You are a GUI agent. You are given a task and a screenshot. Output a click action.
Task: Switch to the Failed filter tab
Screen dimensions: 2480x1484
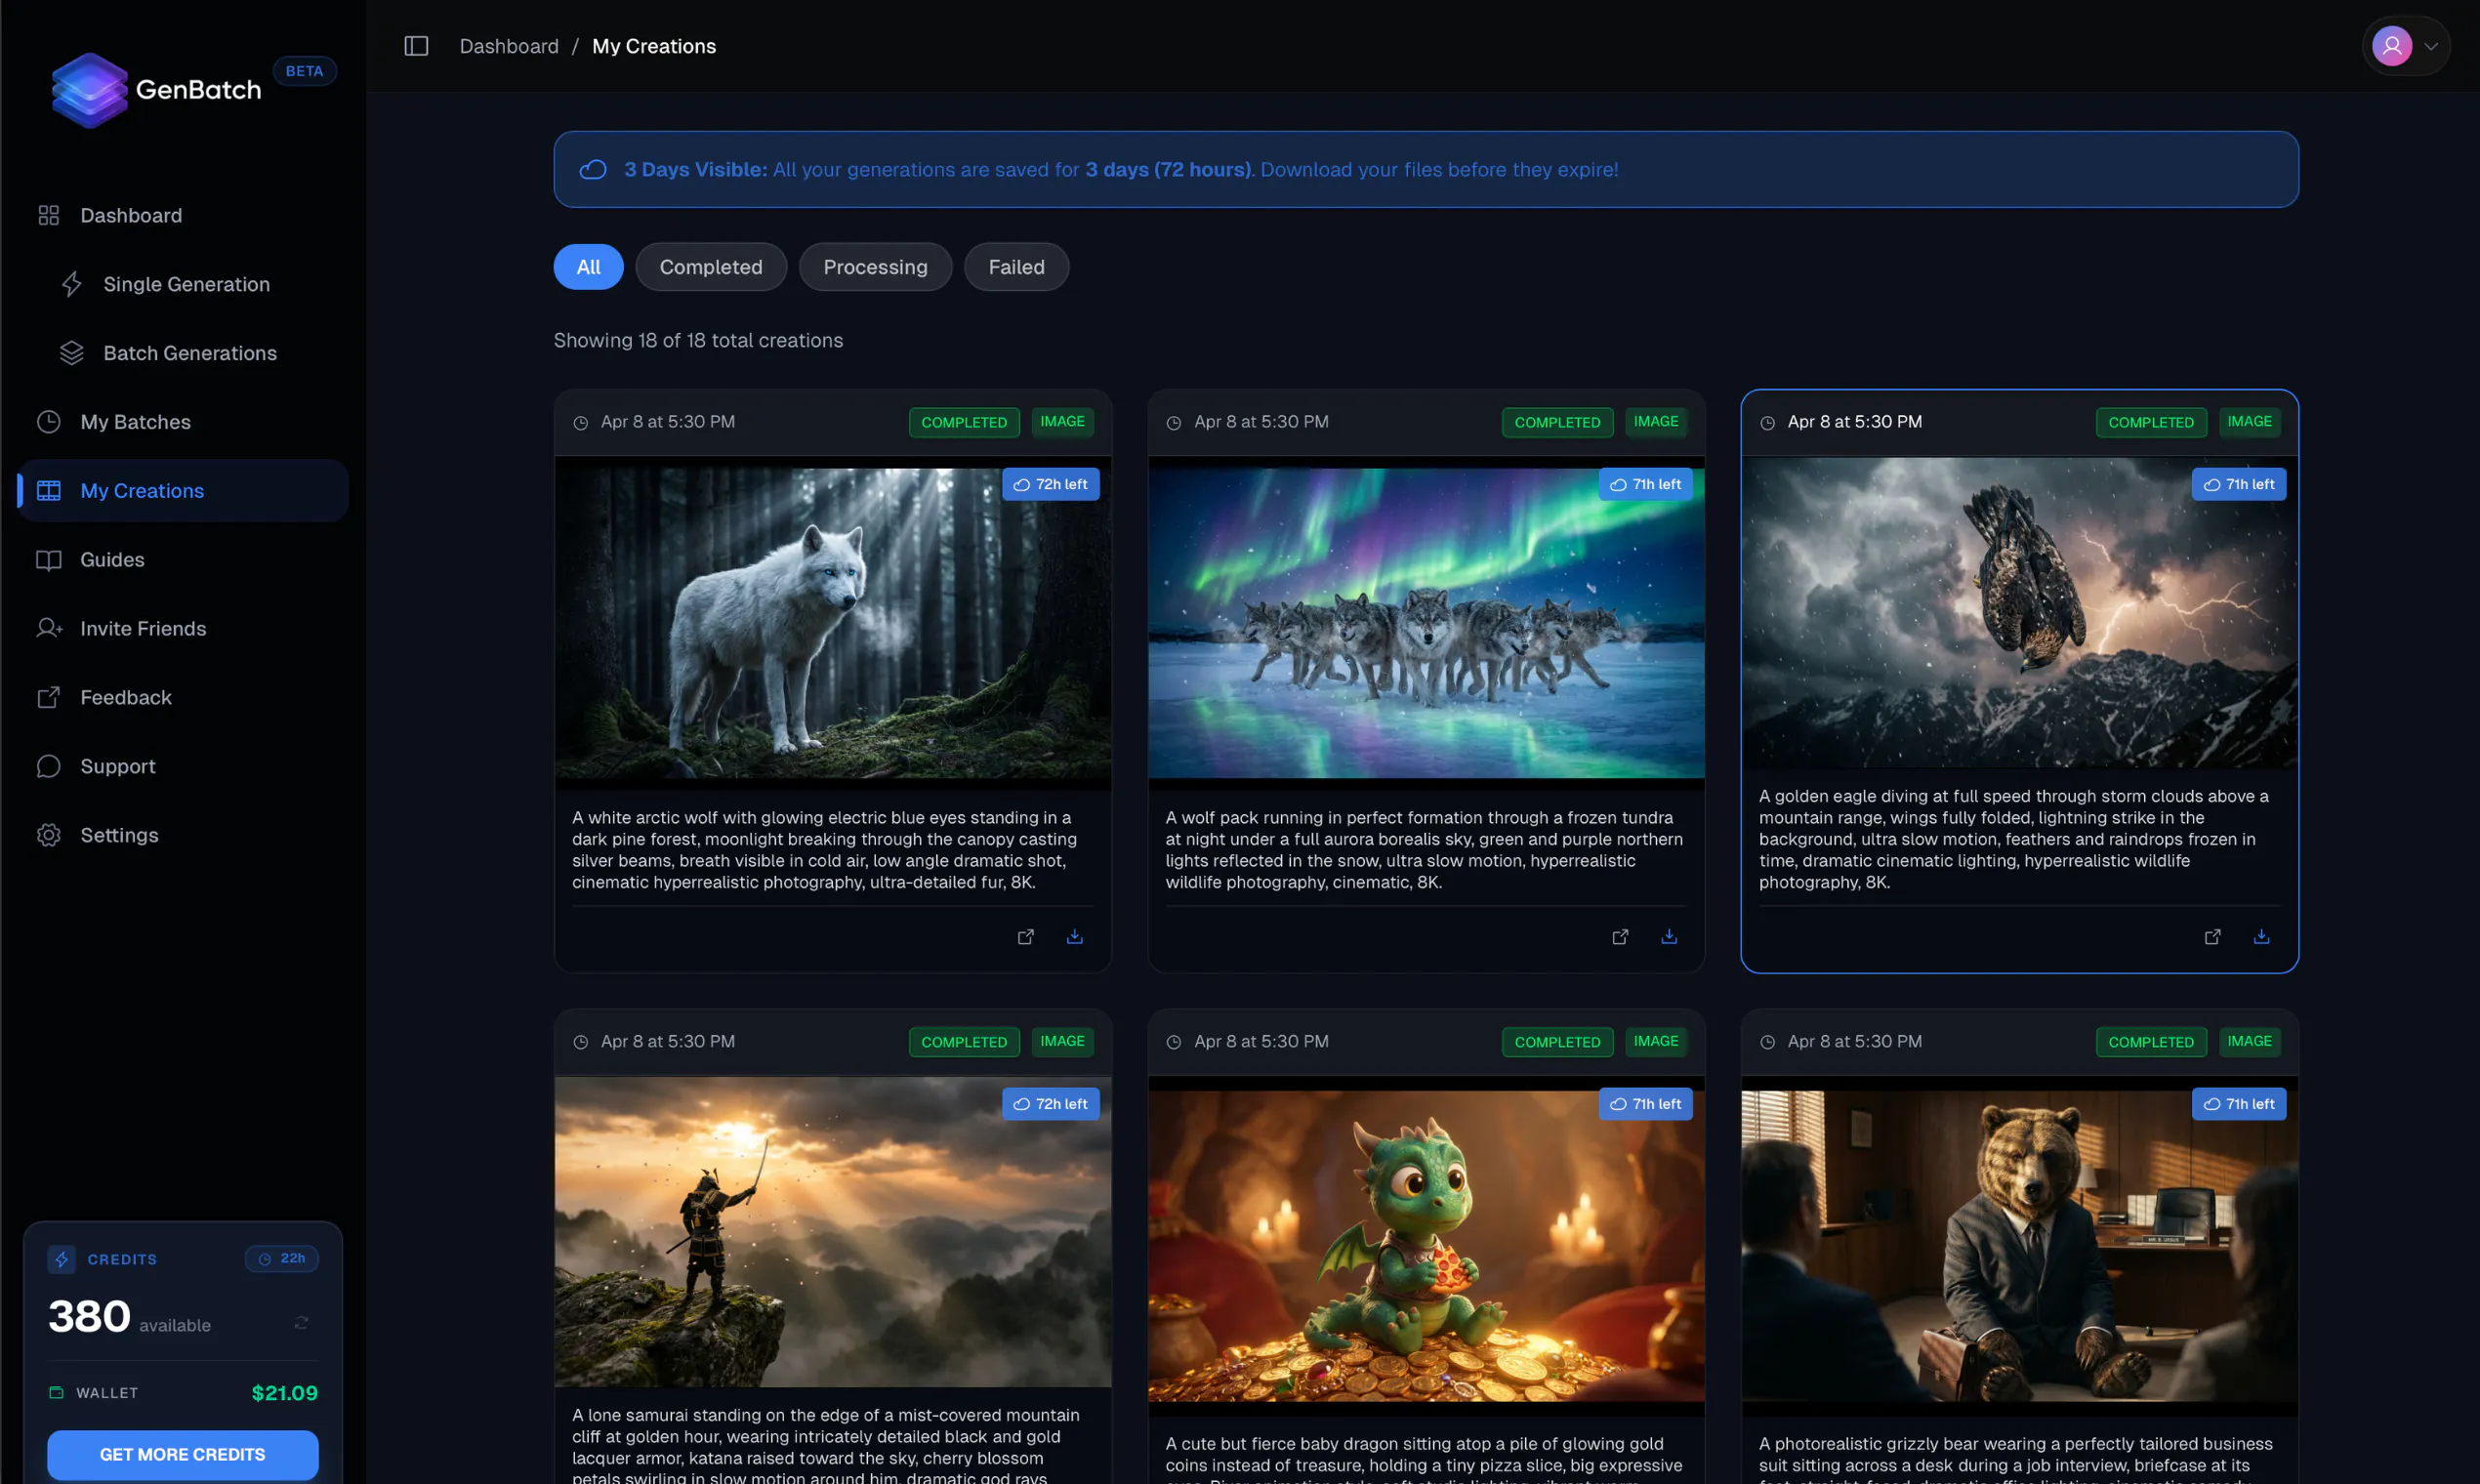(1017, 267)
